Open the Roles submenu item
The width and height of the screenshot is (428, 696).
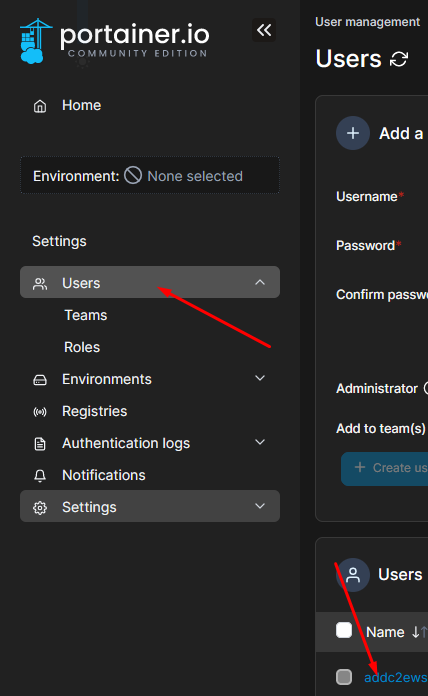coord(82,347)
